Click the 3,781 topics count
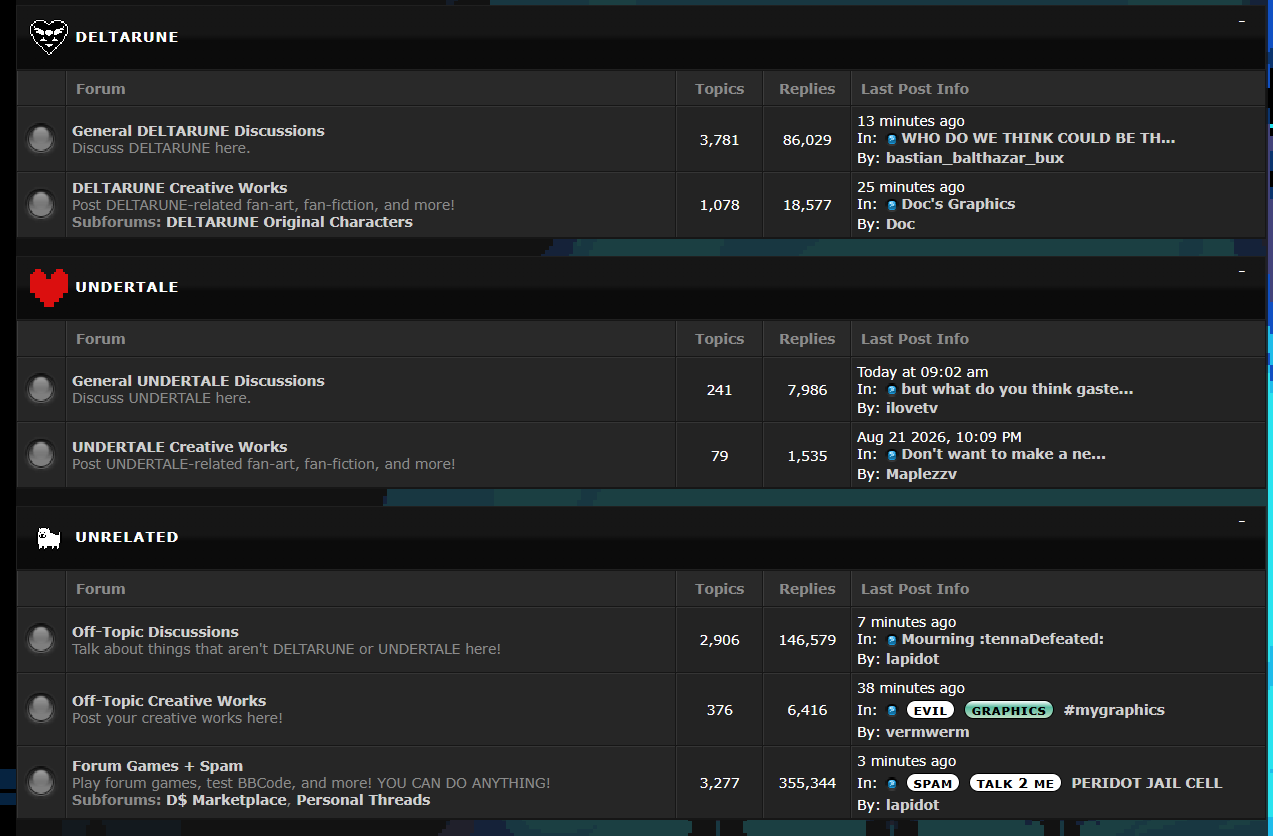Screen dimensions: 1273x836 click(720, 140)
